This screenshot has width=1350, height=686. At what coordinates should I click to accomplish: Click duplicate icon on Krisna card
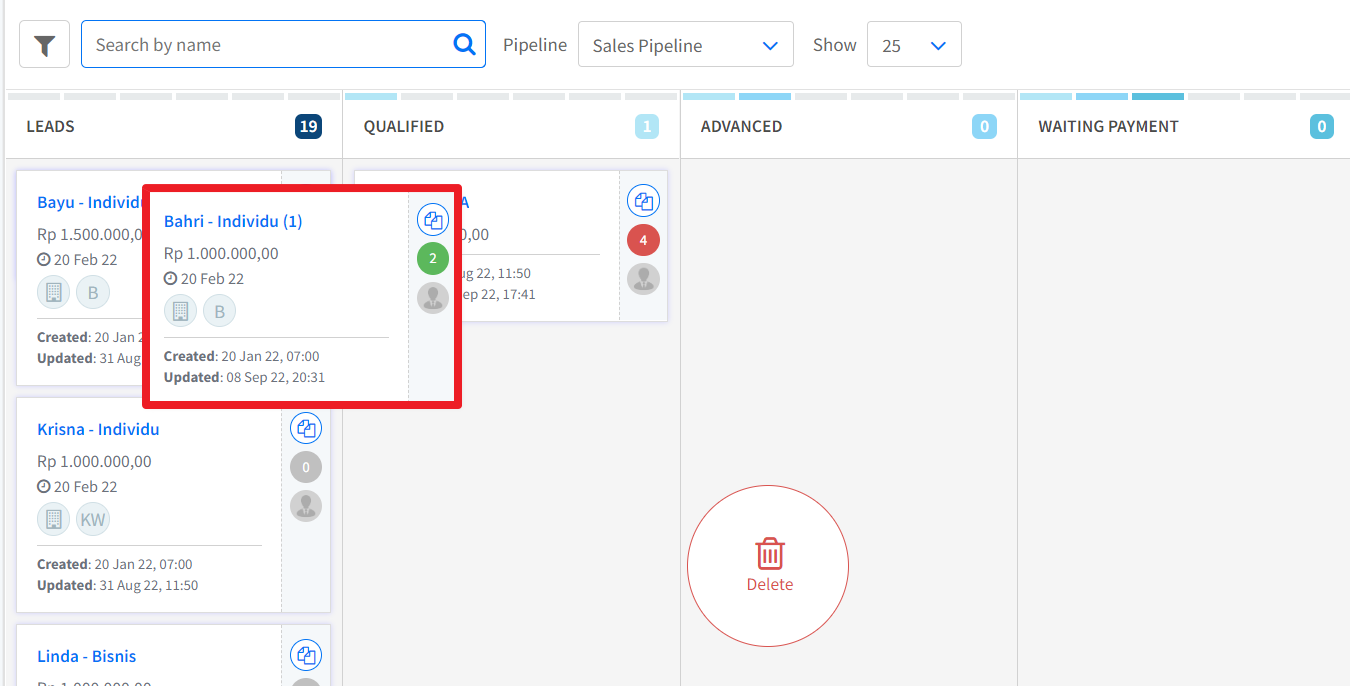[306, 428]
